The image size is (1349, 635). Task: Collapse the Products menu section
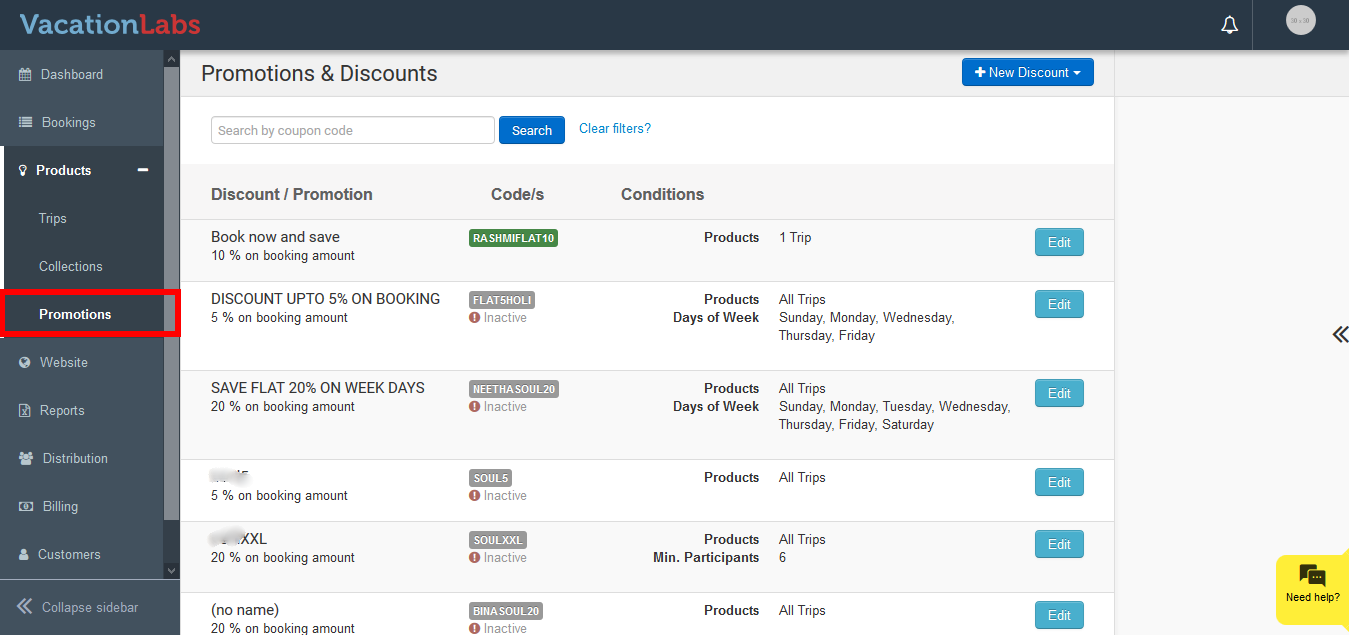coord(143,170)
